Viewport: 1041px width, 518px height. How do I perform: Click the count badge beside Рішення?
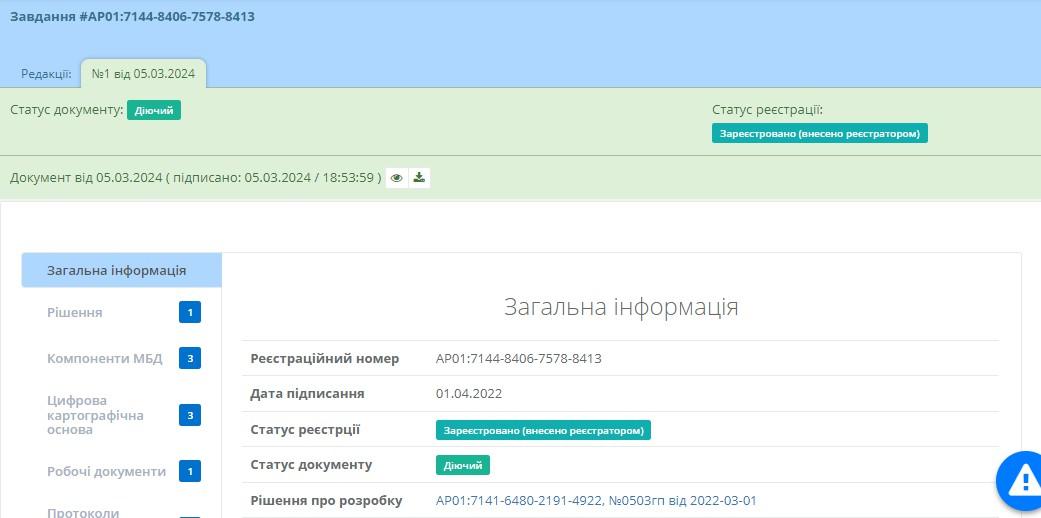coord(190,313)
